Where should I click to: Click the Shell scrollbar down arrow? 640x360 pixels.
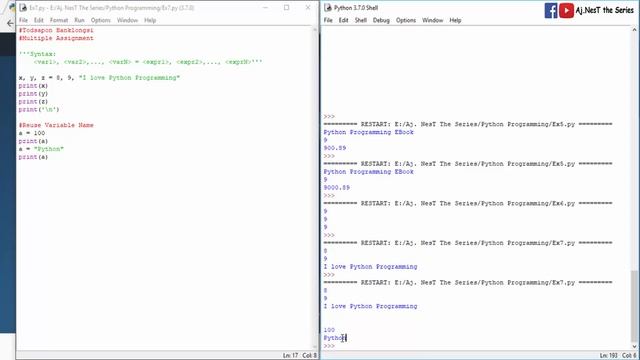(634, 346)
